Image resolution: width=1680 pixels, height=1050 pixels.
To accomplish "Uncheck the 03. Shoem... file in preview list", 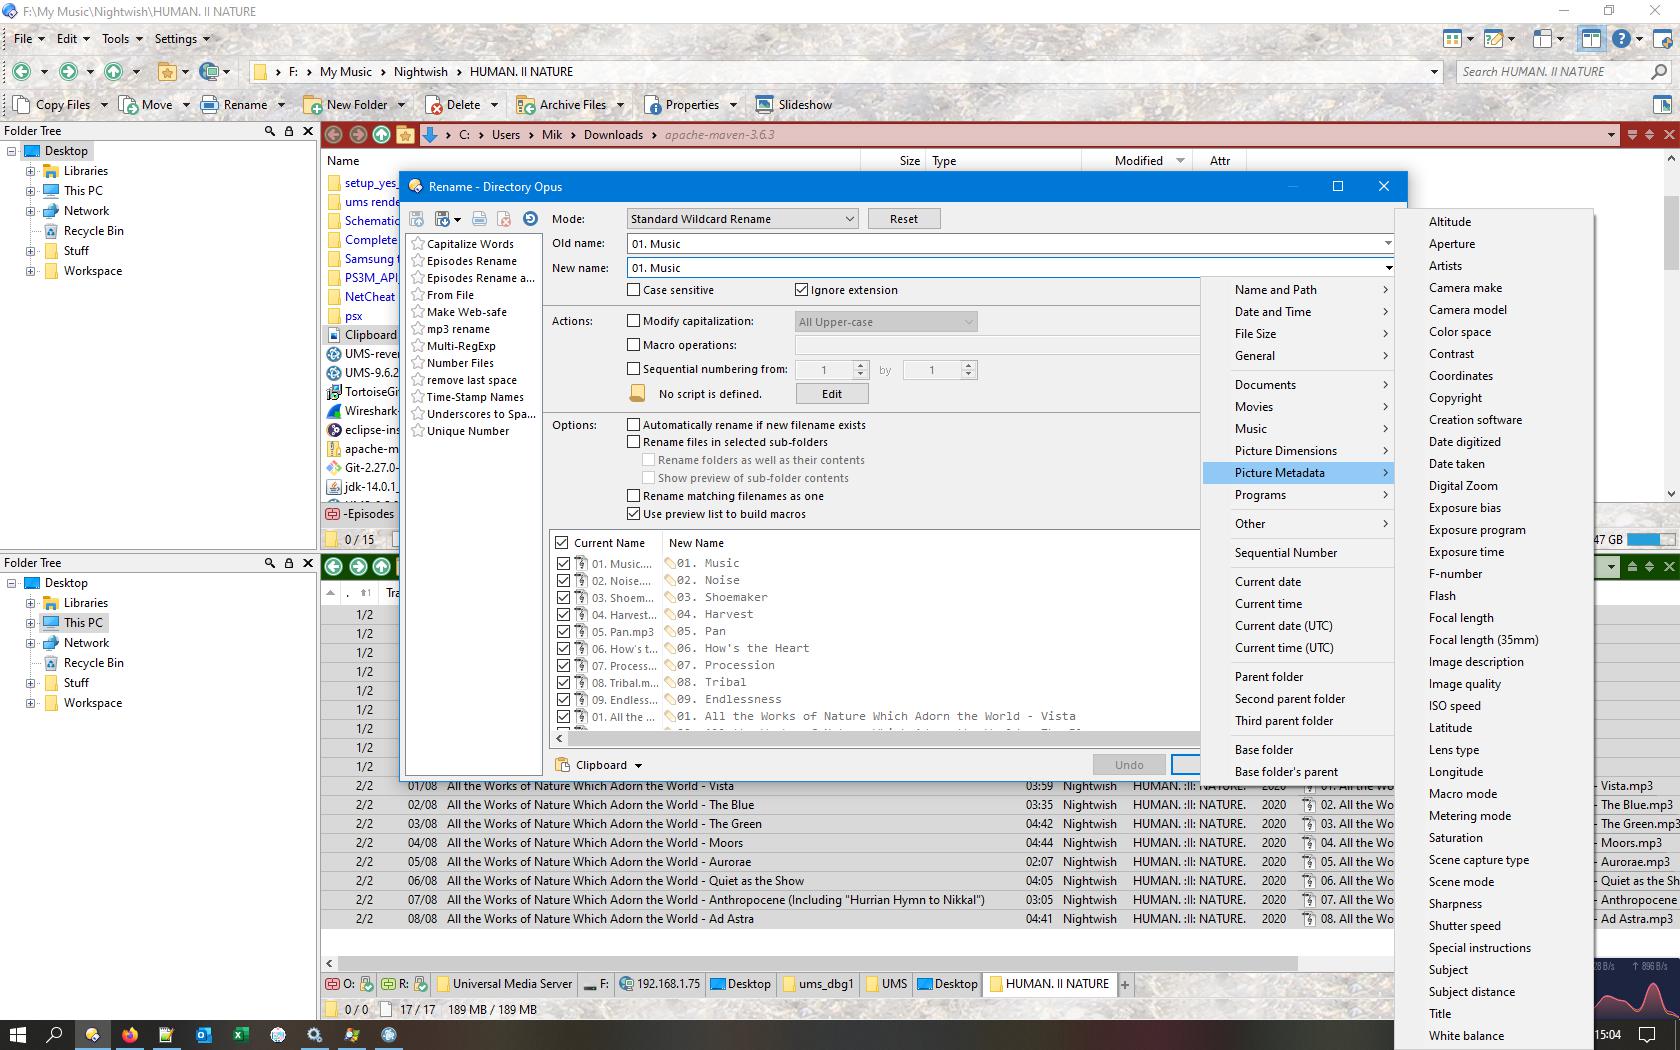I will (563, 598).
